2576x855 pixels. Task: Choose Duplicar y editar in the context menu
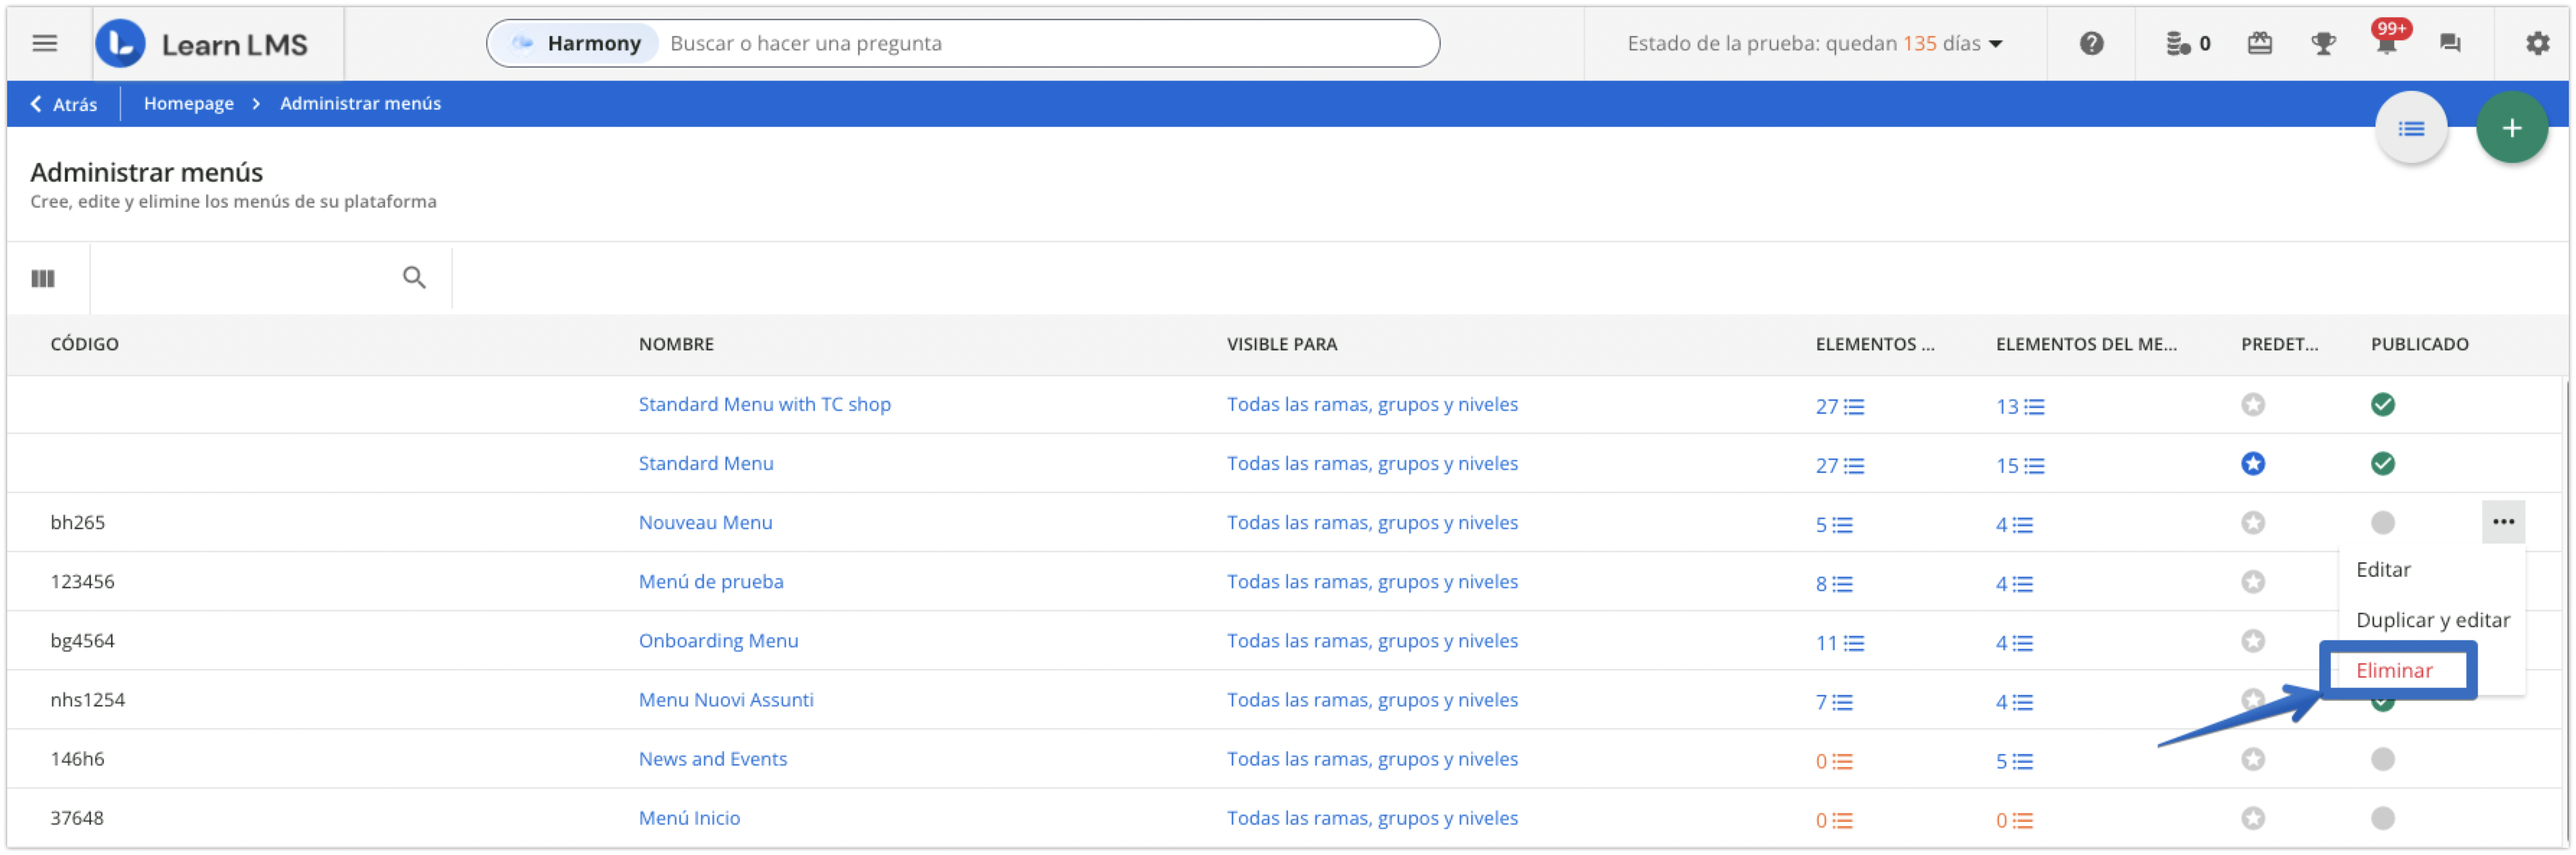tap(2432, 619)
